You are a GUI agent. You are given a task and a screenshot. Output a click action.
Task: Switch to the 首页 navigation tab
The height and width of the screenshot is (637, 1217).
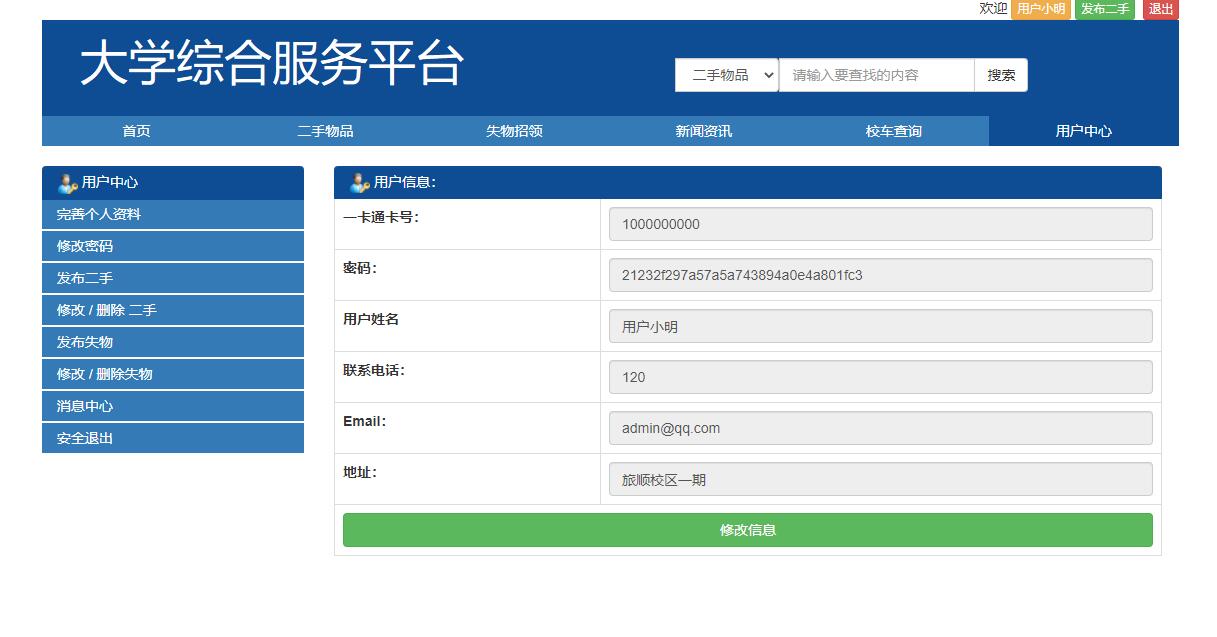coord(134,130)
